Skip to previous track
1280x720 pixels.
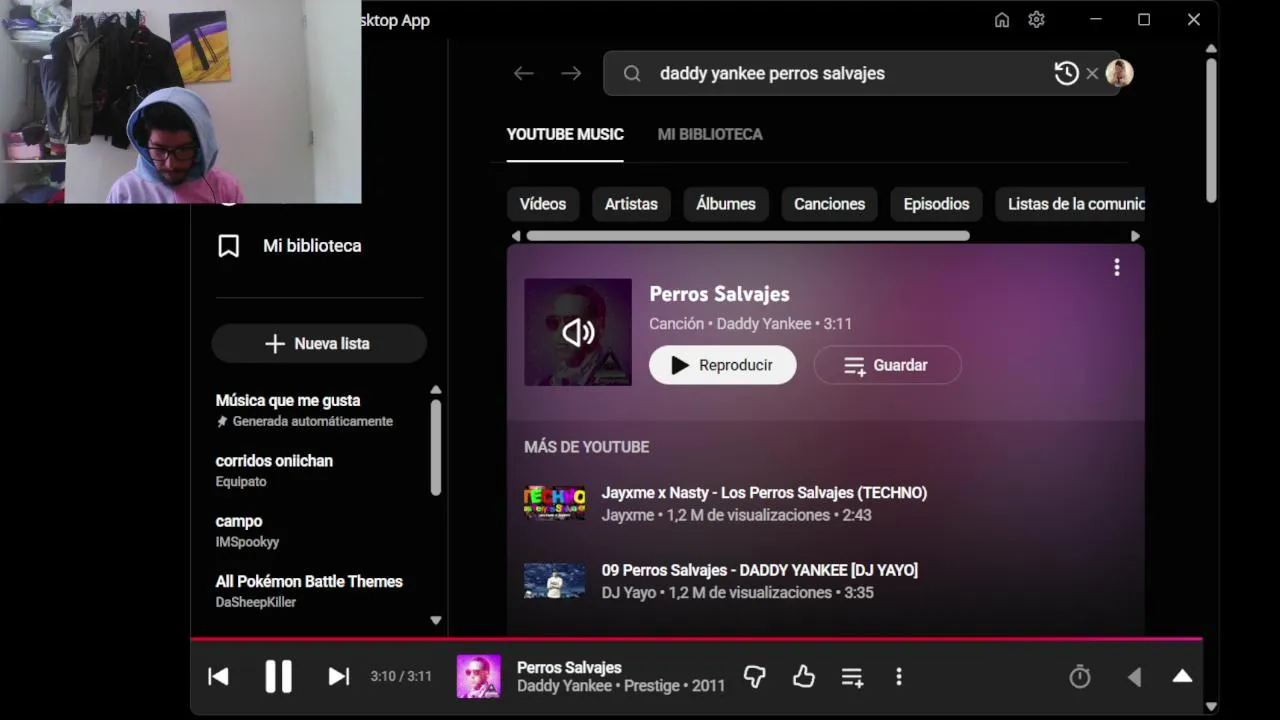218,677
